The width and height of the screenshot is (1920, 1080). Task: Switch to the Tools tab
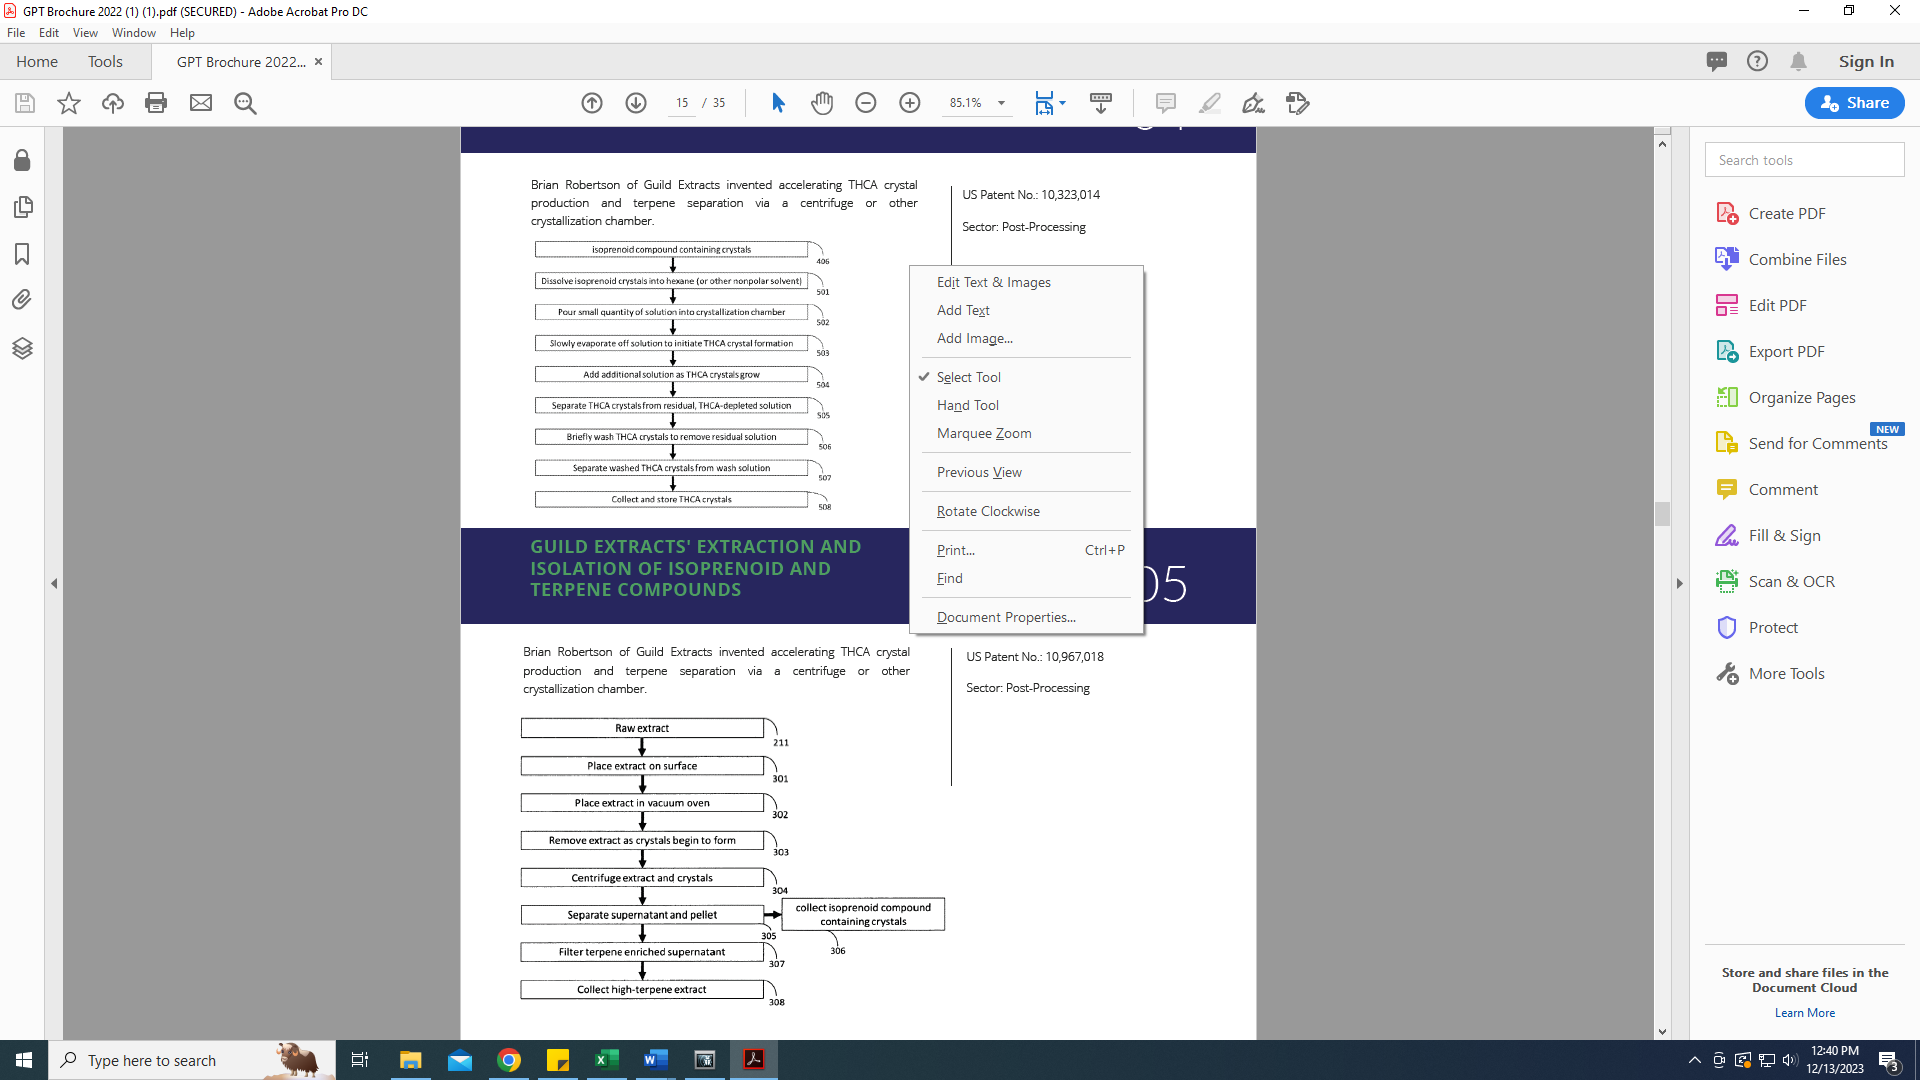tap(105, 61)
